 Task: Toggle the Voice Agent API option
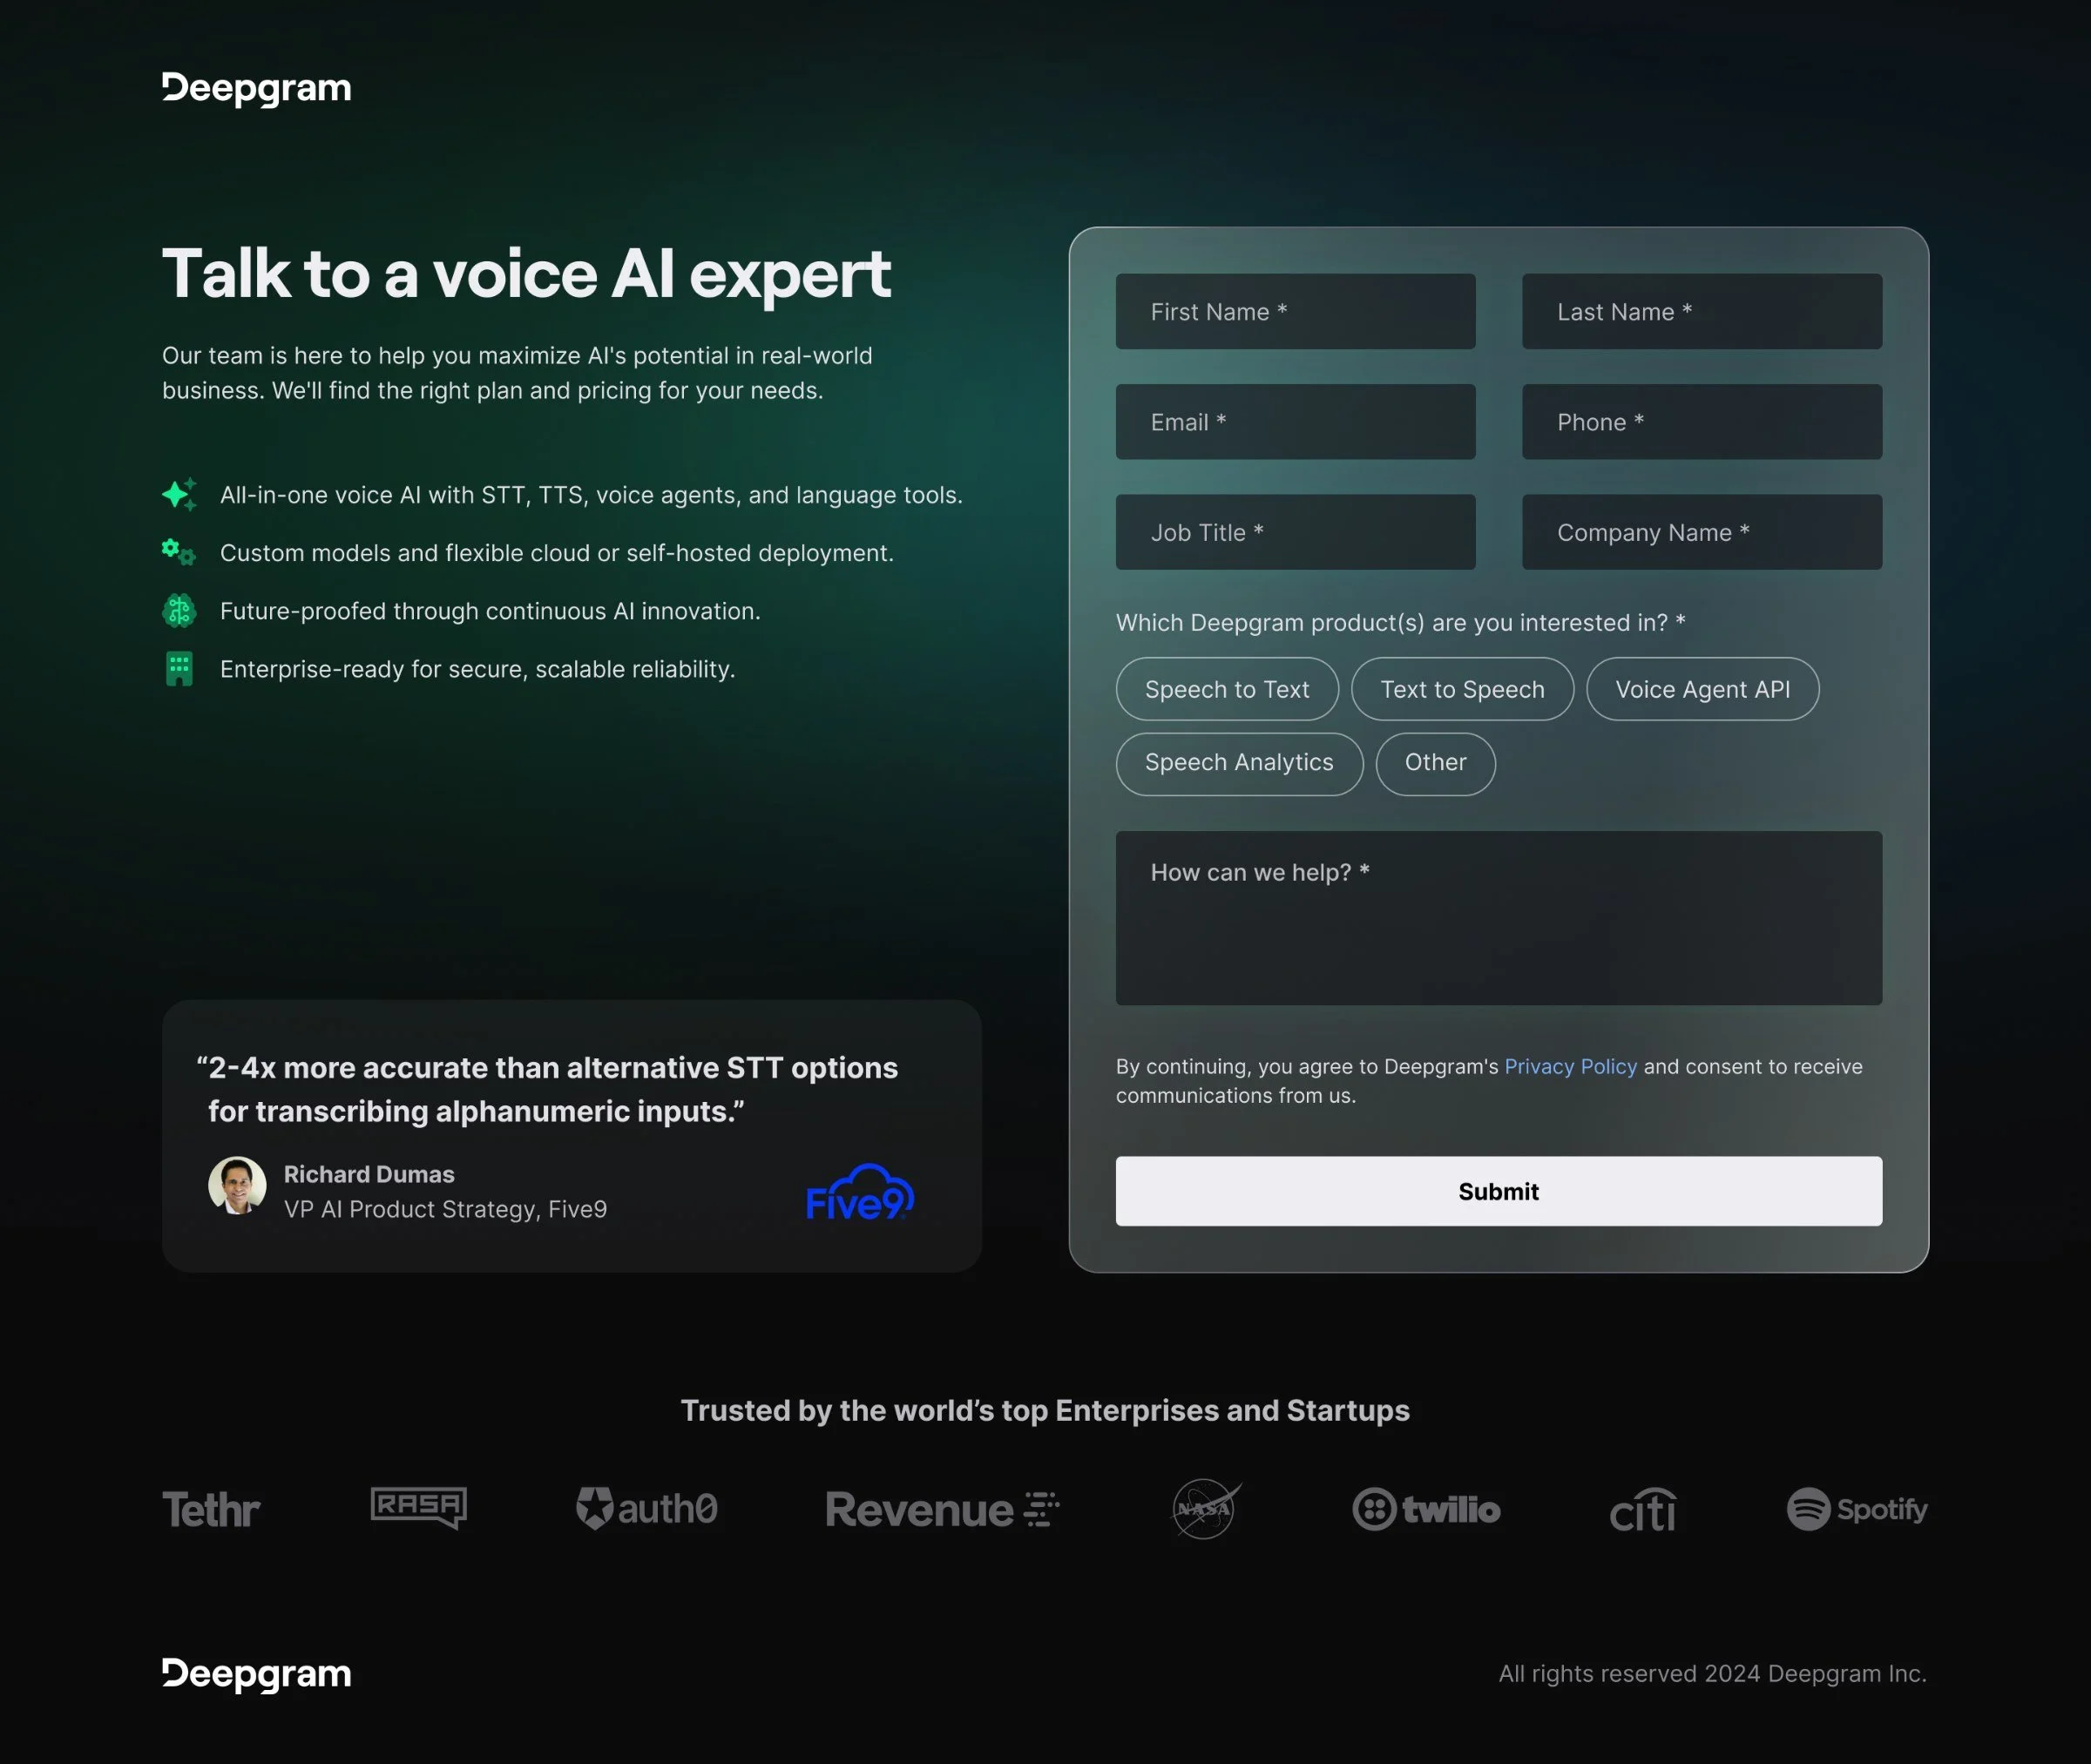point(1702,689)
